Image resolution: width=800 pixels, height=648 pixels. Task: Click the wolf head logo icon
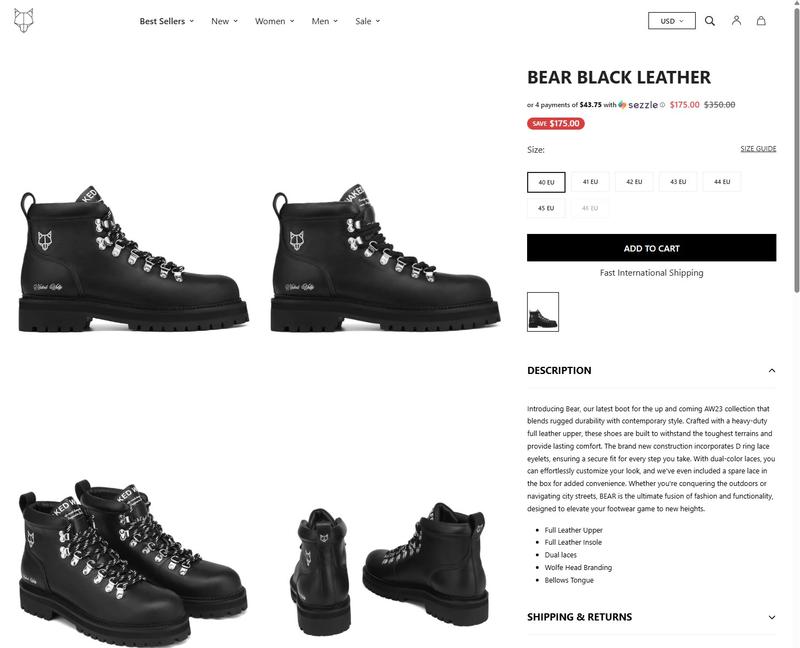point(23,20)
